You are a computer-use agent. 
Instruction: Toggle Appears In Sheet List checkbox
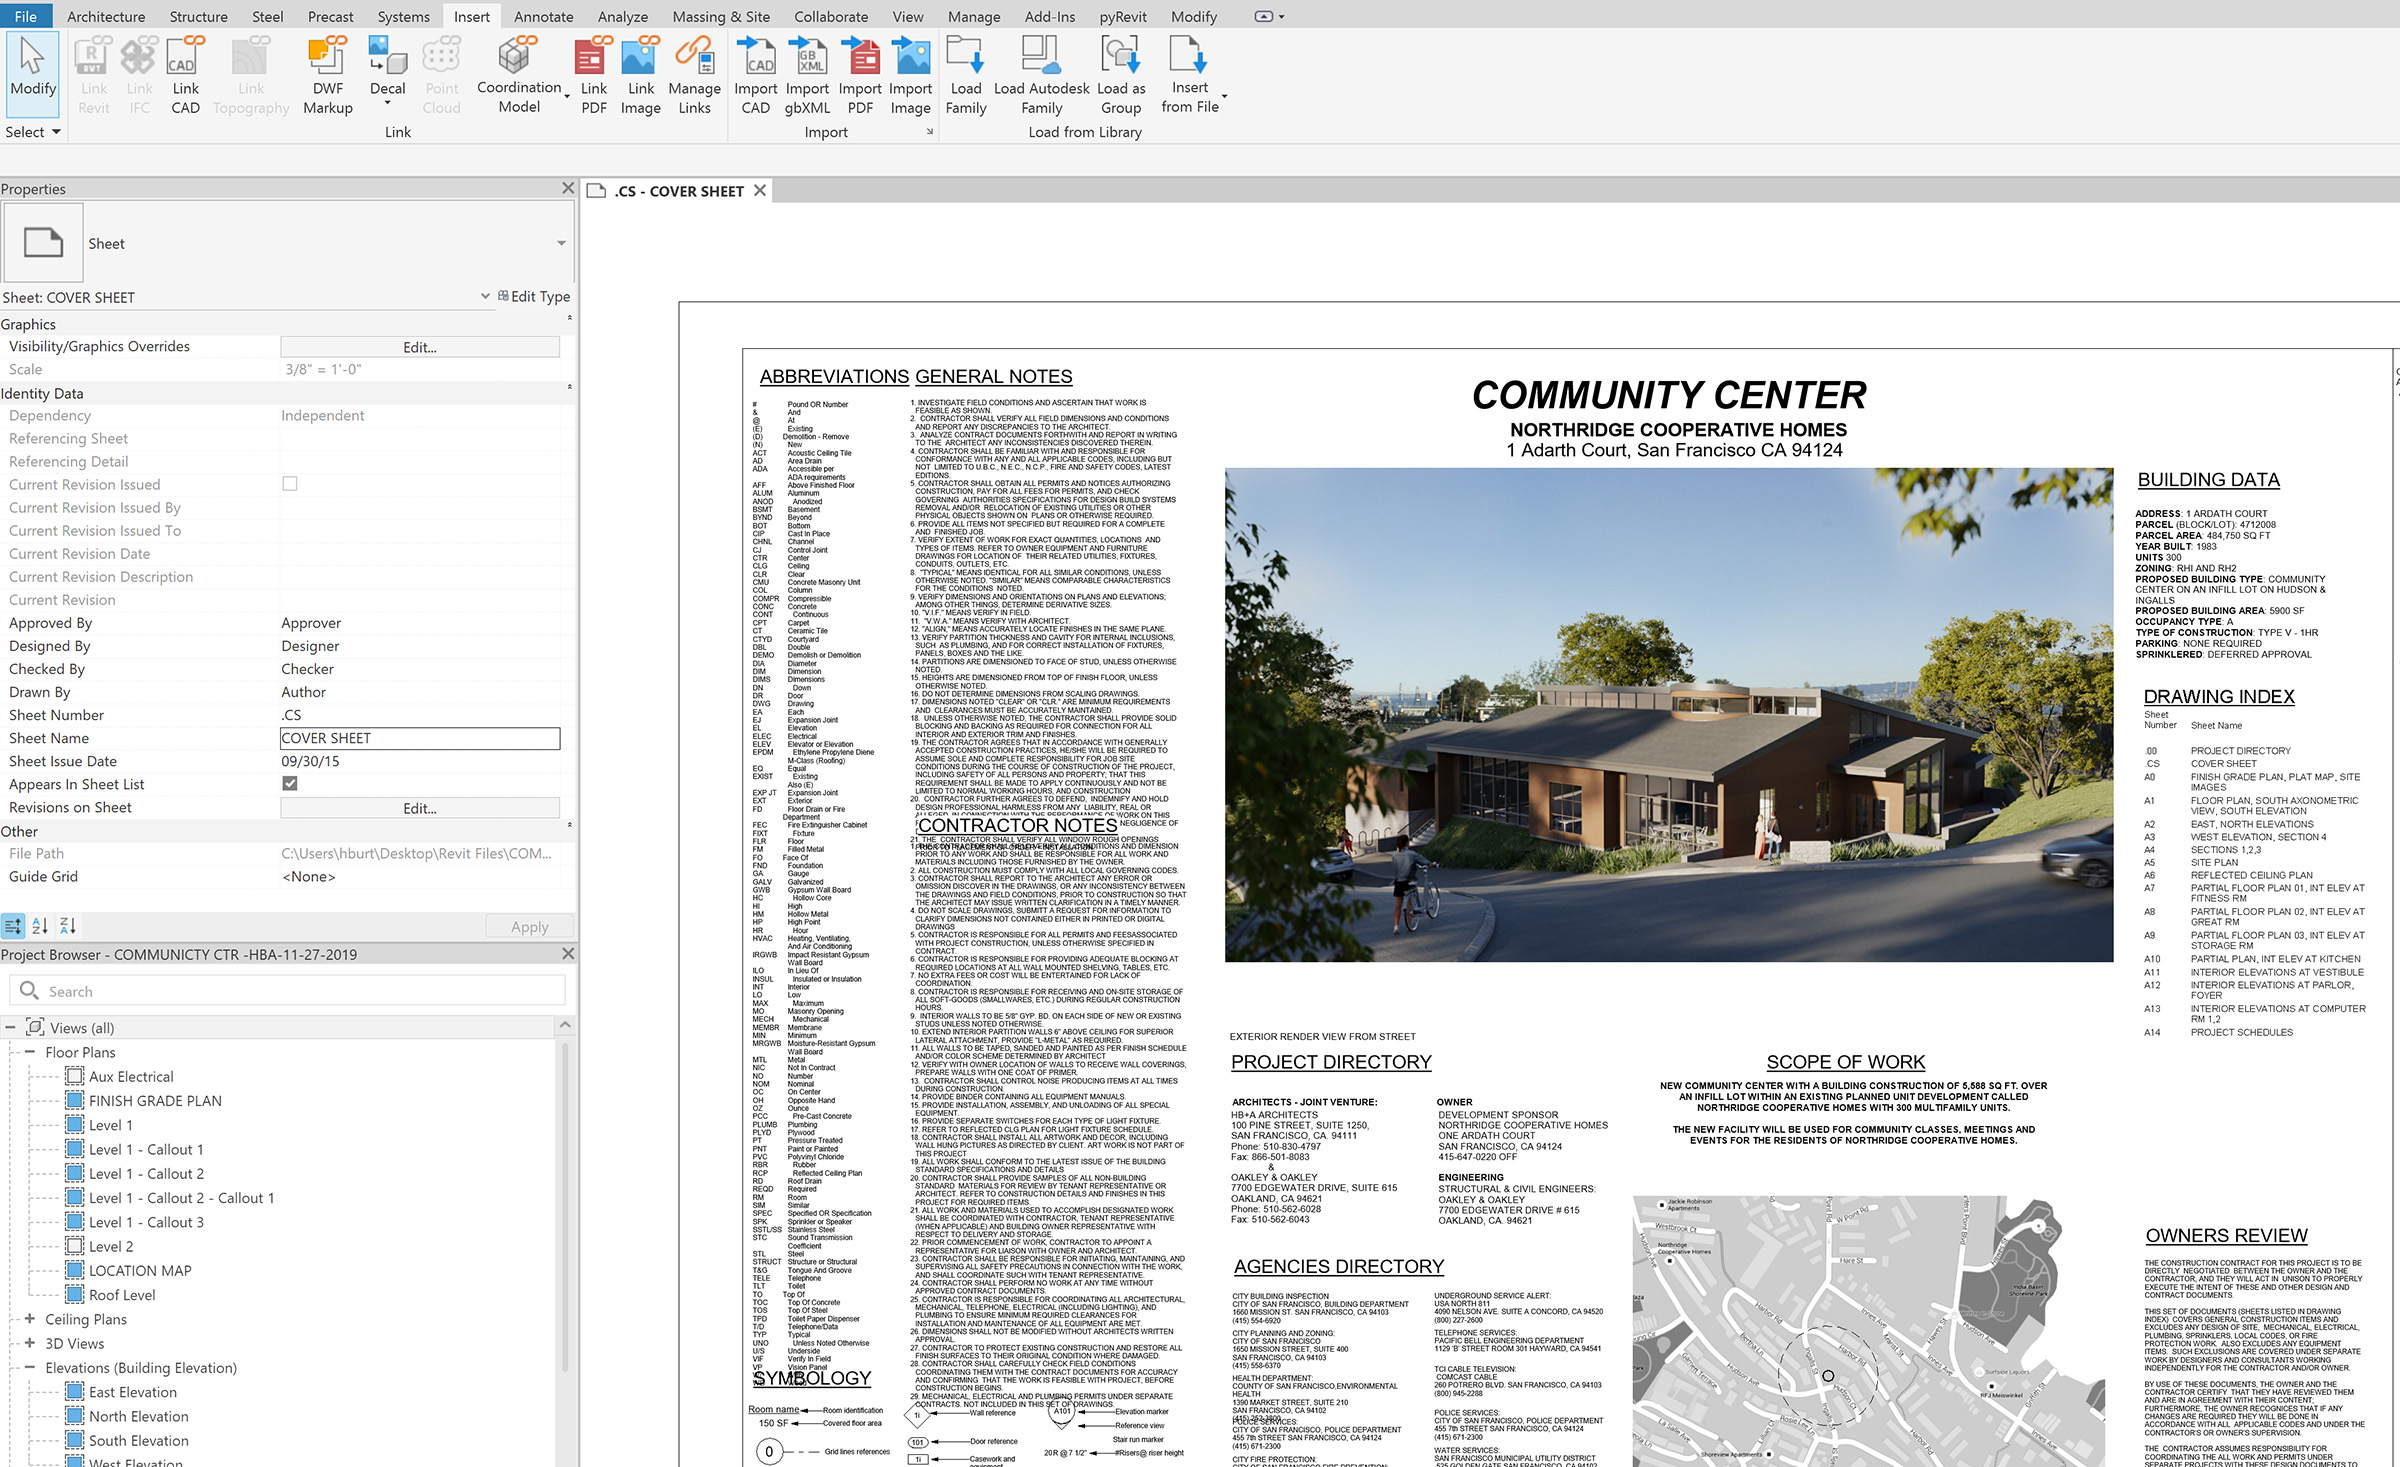click(x=290, y=784)
